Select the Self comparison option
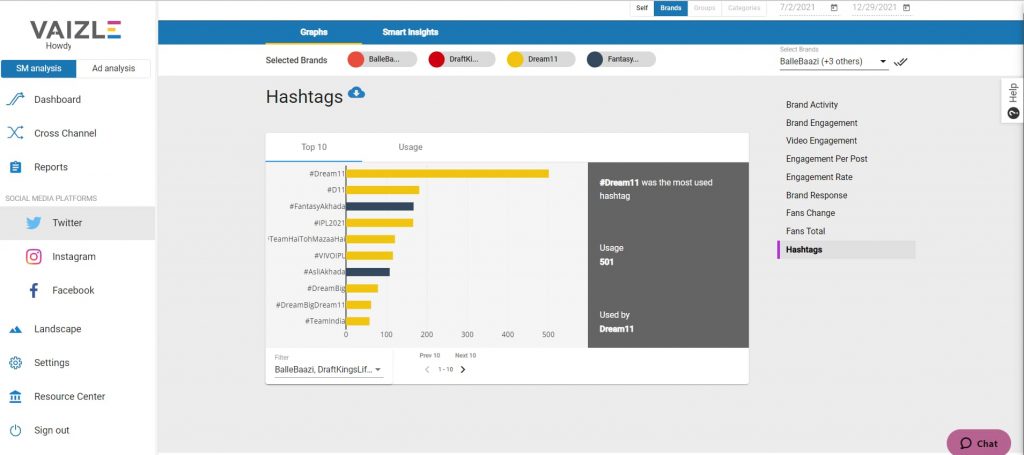1024x455 pixels. coord(642,8)
